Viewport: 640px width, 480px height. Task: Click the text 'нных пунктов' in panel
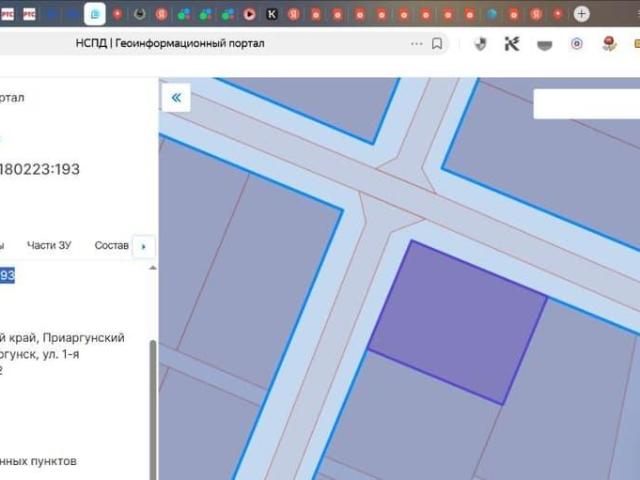pyautogui.click(x=38, y=462)
